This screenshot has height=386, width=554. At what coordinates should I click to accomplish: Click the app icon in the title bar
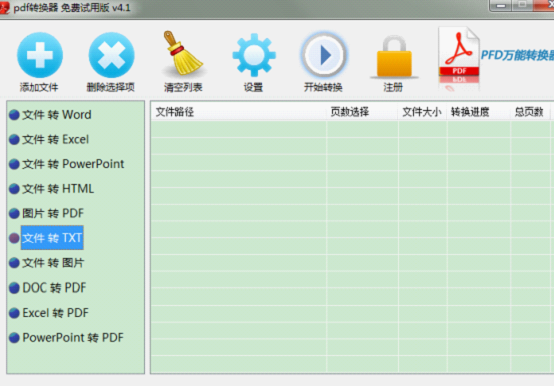pos(5,7)
